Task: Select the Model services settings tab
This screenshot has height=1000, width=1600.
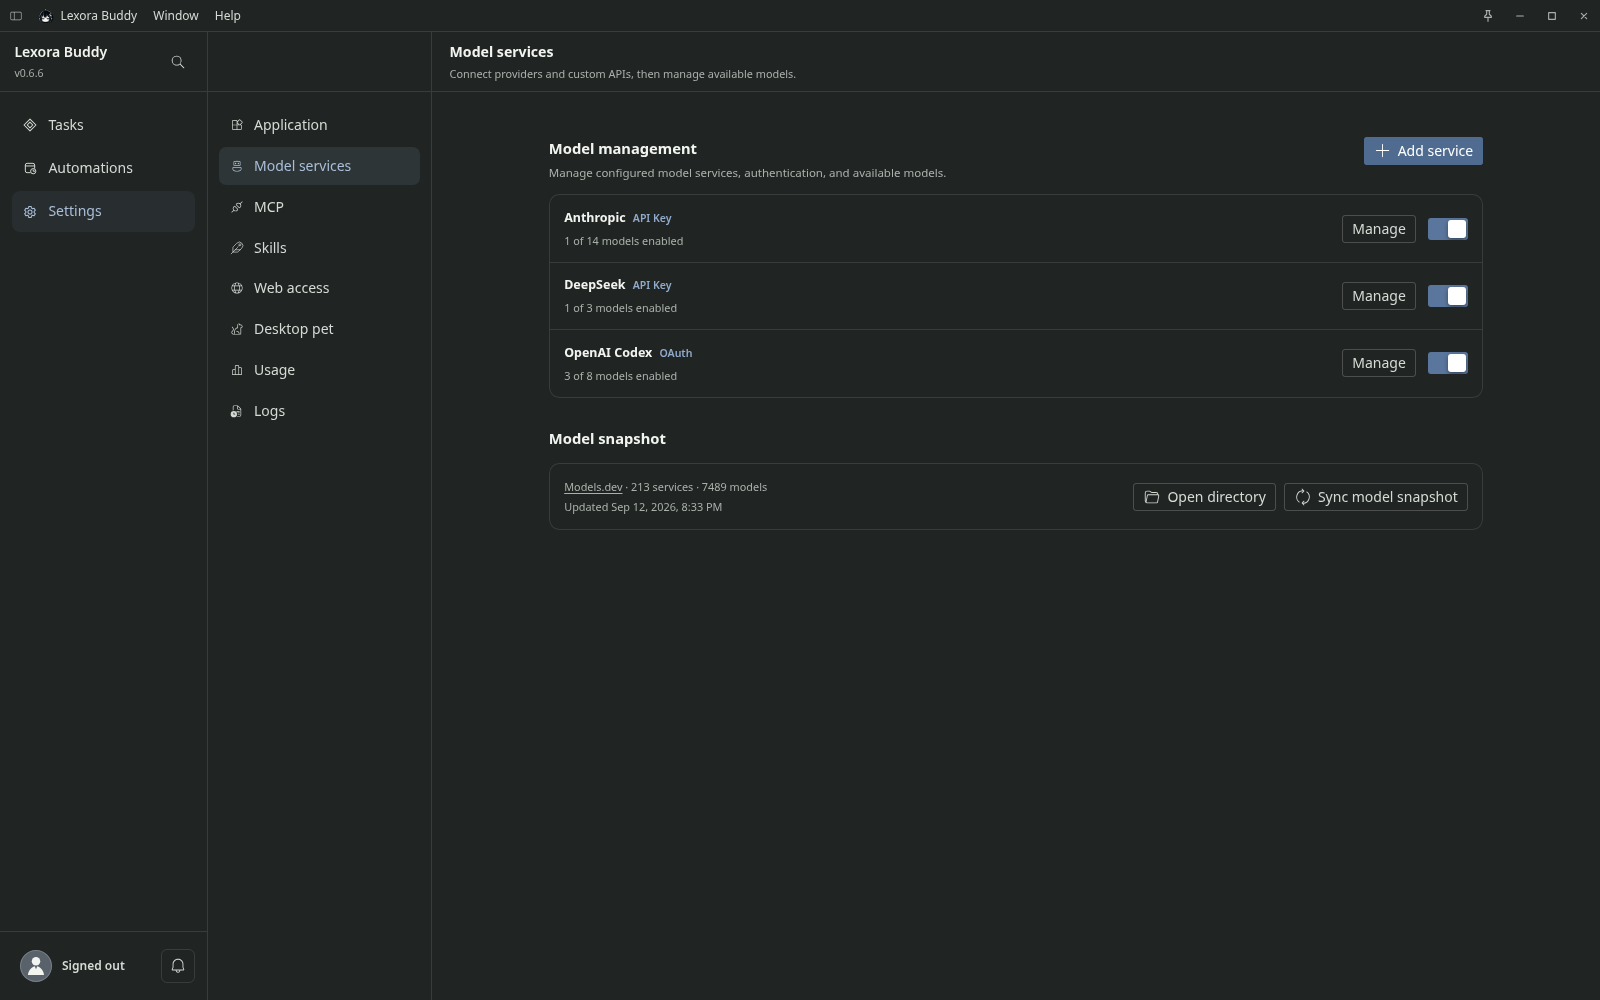Action: pos(319,166)
